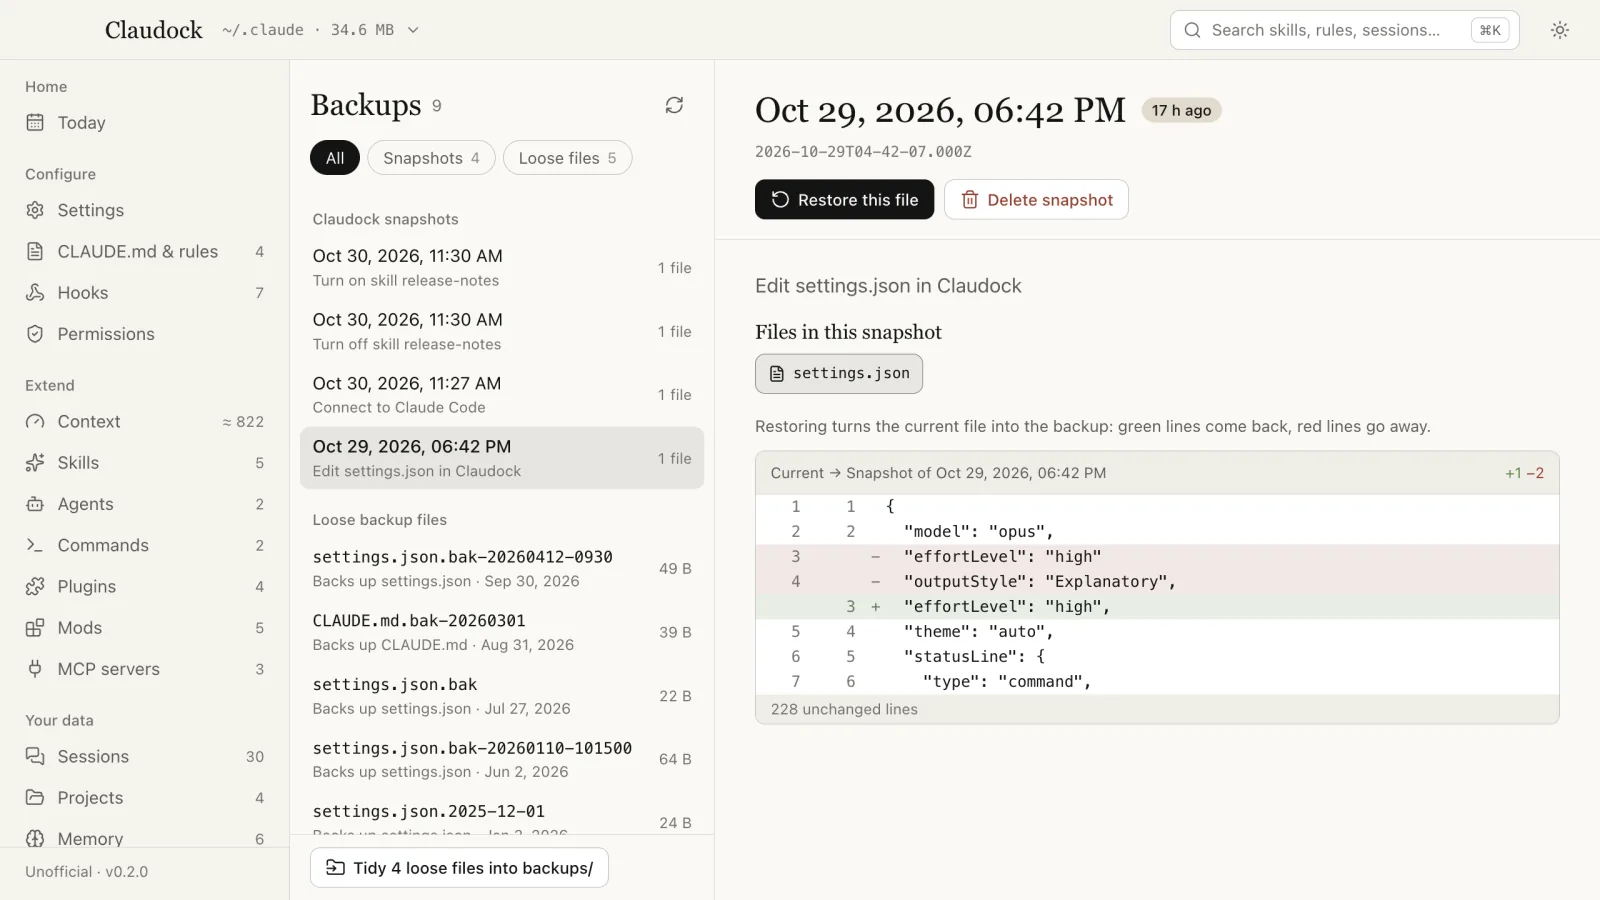Click the trash icon in Delete snapshot

pos(969,200)
